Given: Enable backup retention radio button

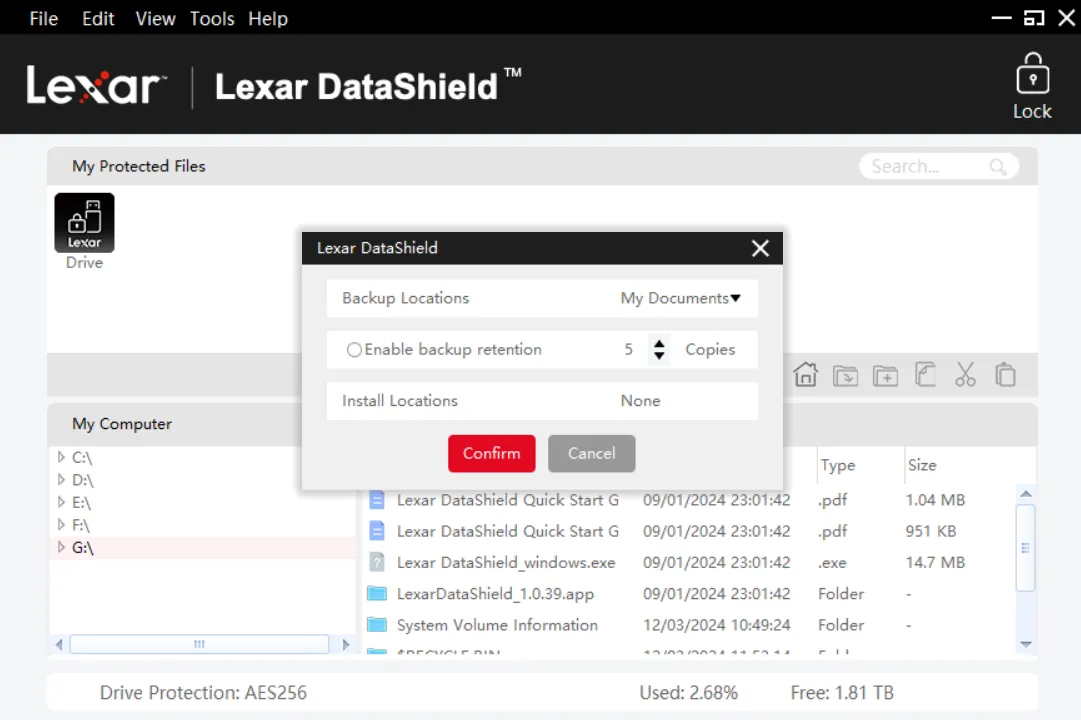Looking at the screenshot, I should pyautogui.click(x=354, y=350).
